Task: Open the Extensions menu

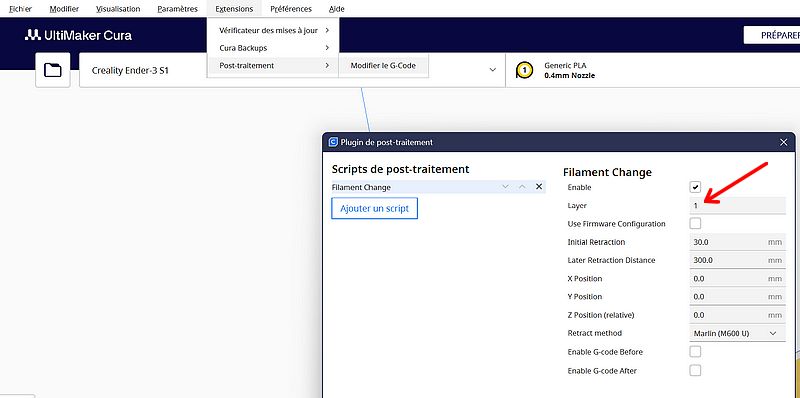Action: 234,9
